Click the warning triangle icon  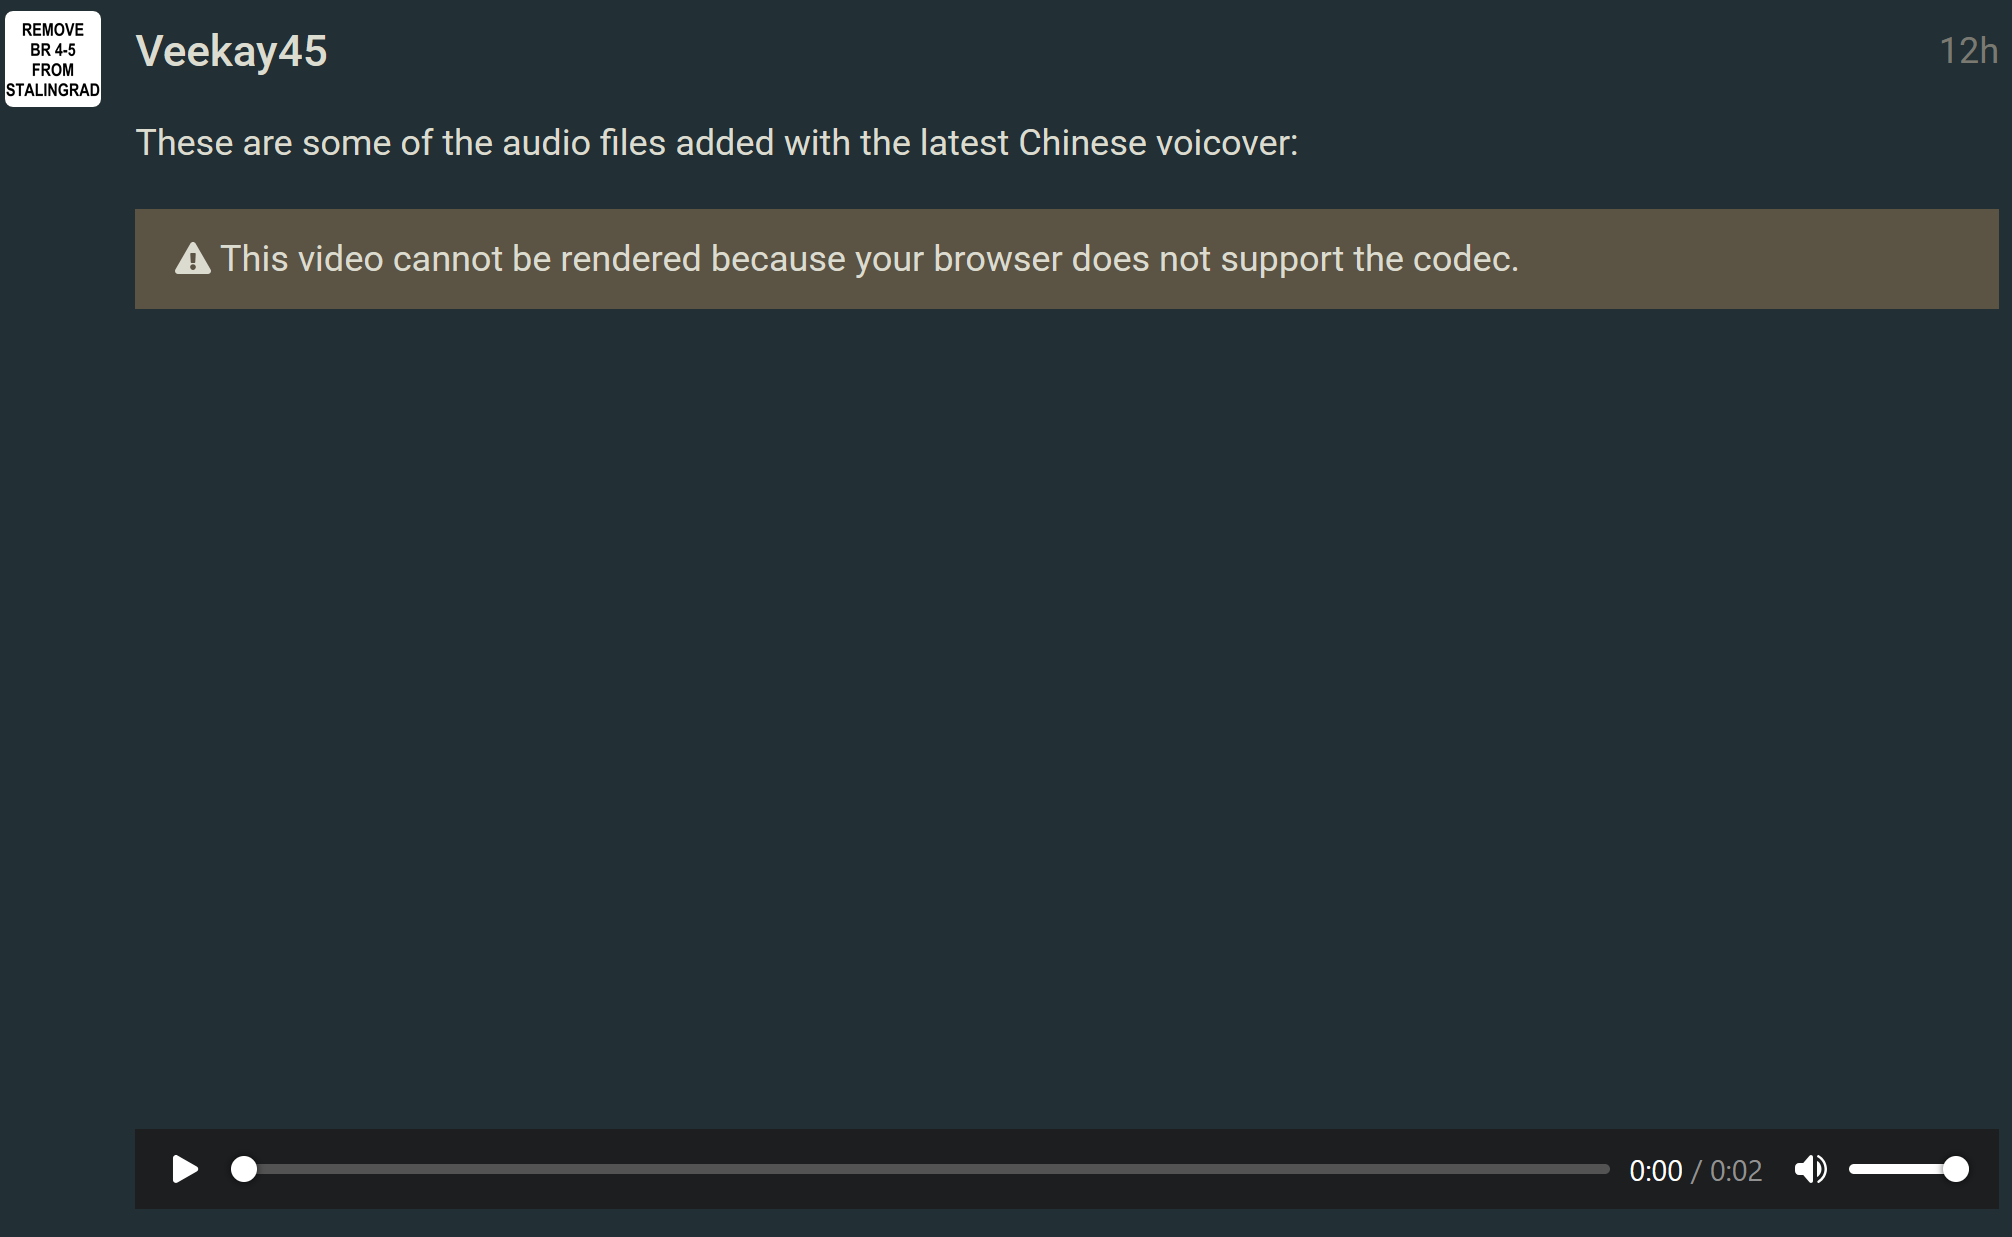point(193,259)
